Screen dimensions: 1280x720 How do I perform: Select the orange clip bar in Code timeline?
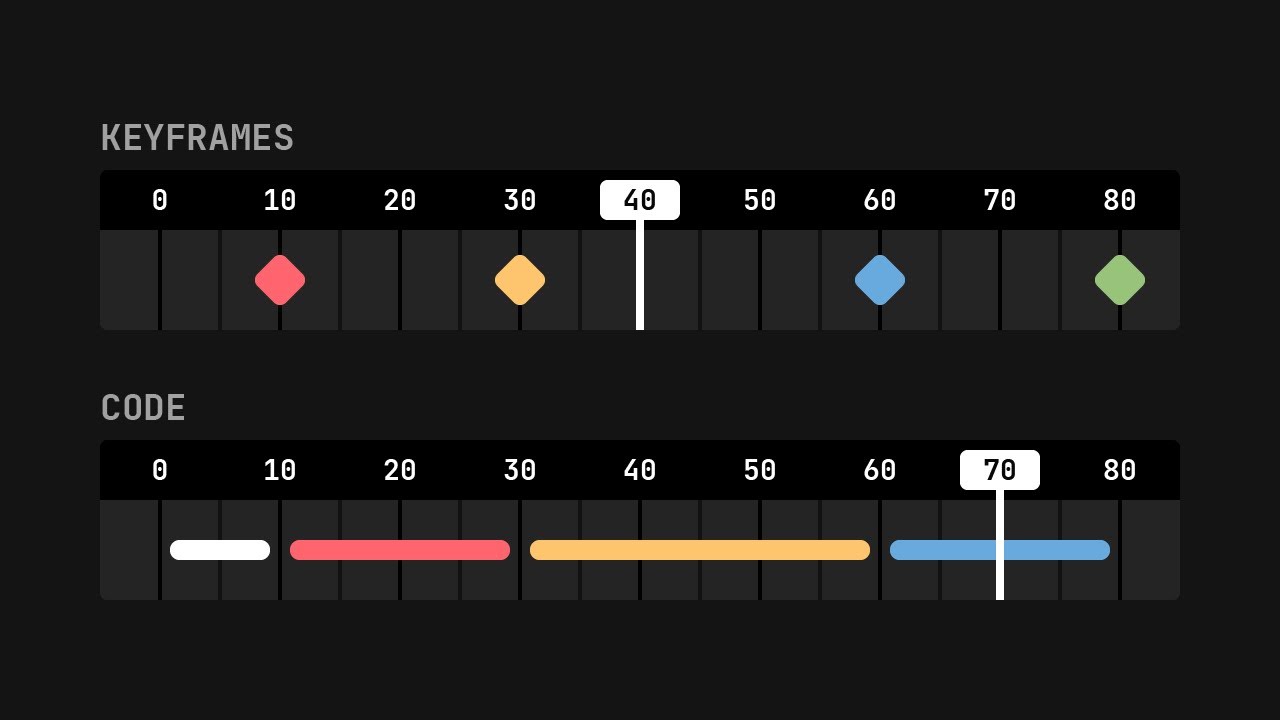point(700,550)
